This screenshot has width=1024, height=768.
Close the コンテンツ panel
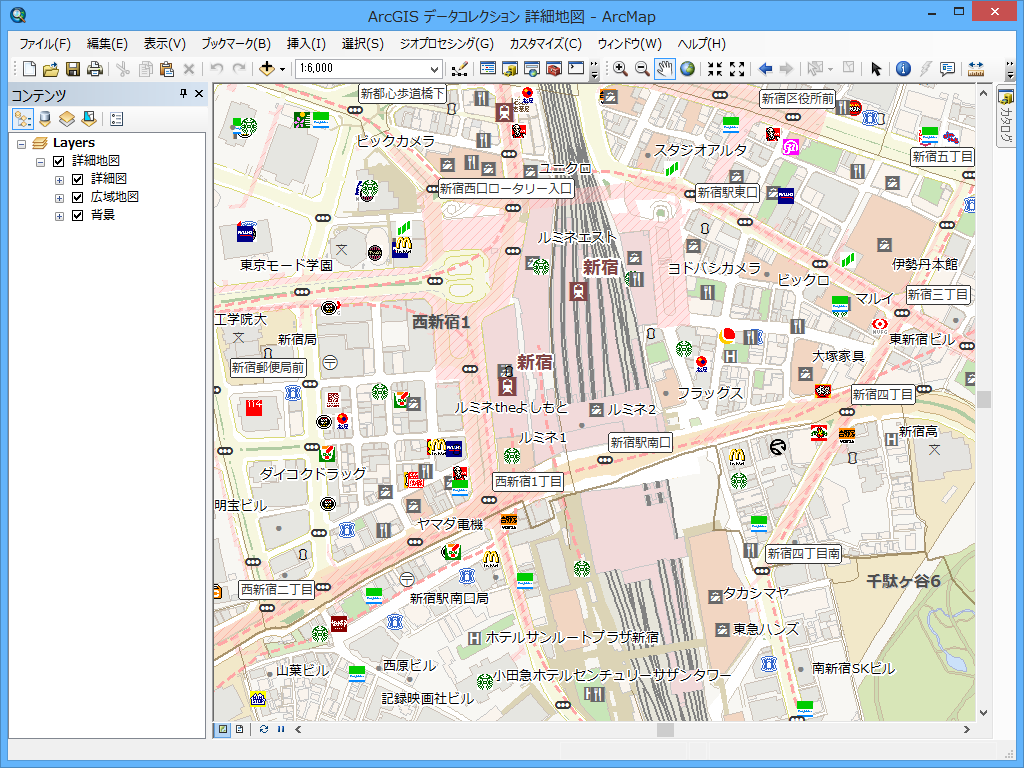point(199,94)
